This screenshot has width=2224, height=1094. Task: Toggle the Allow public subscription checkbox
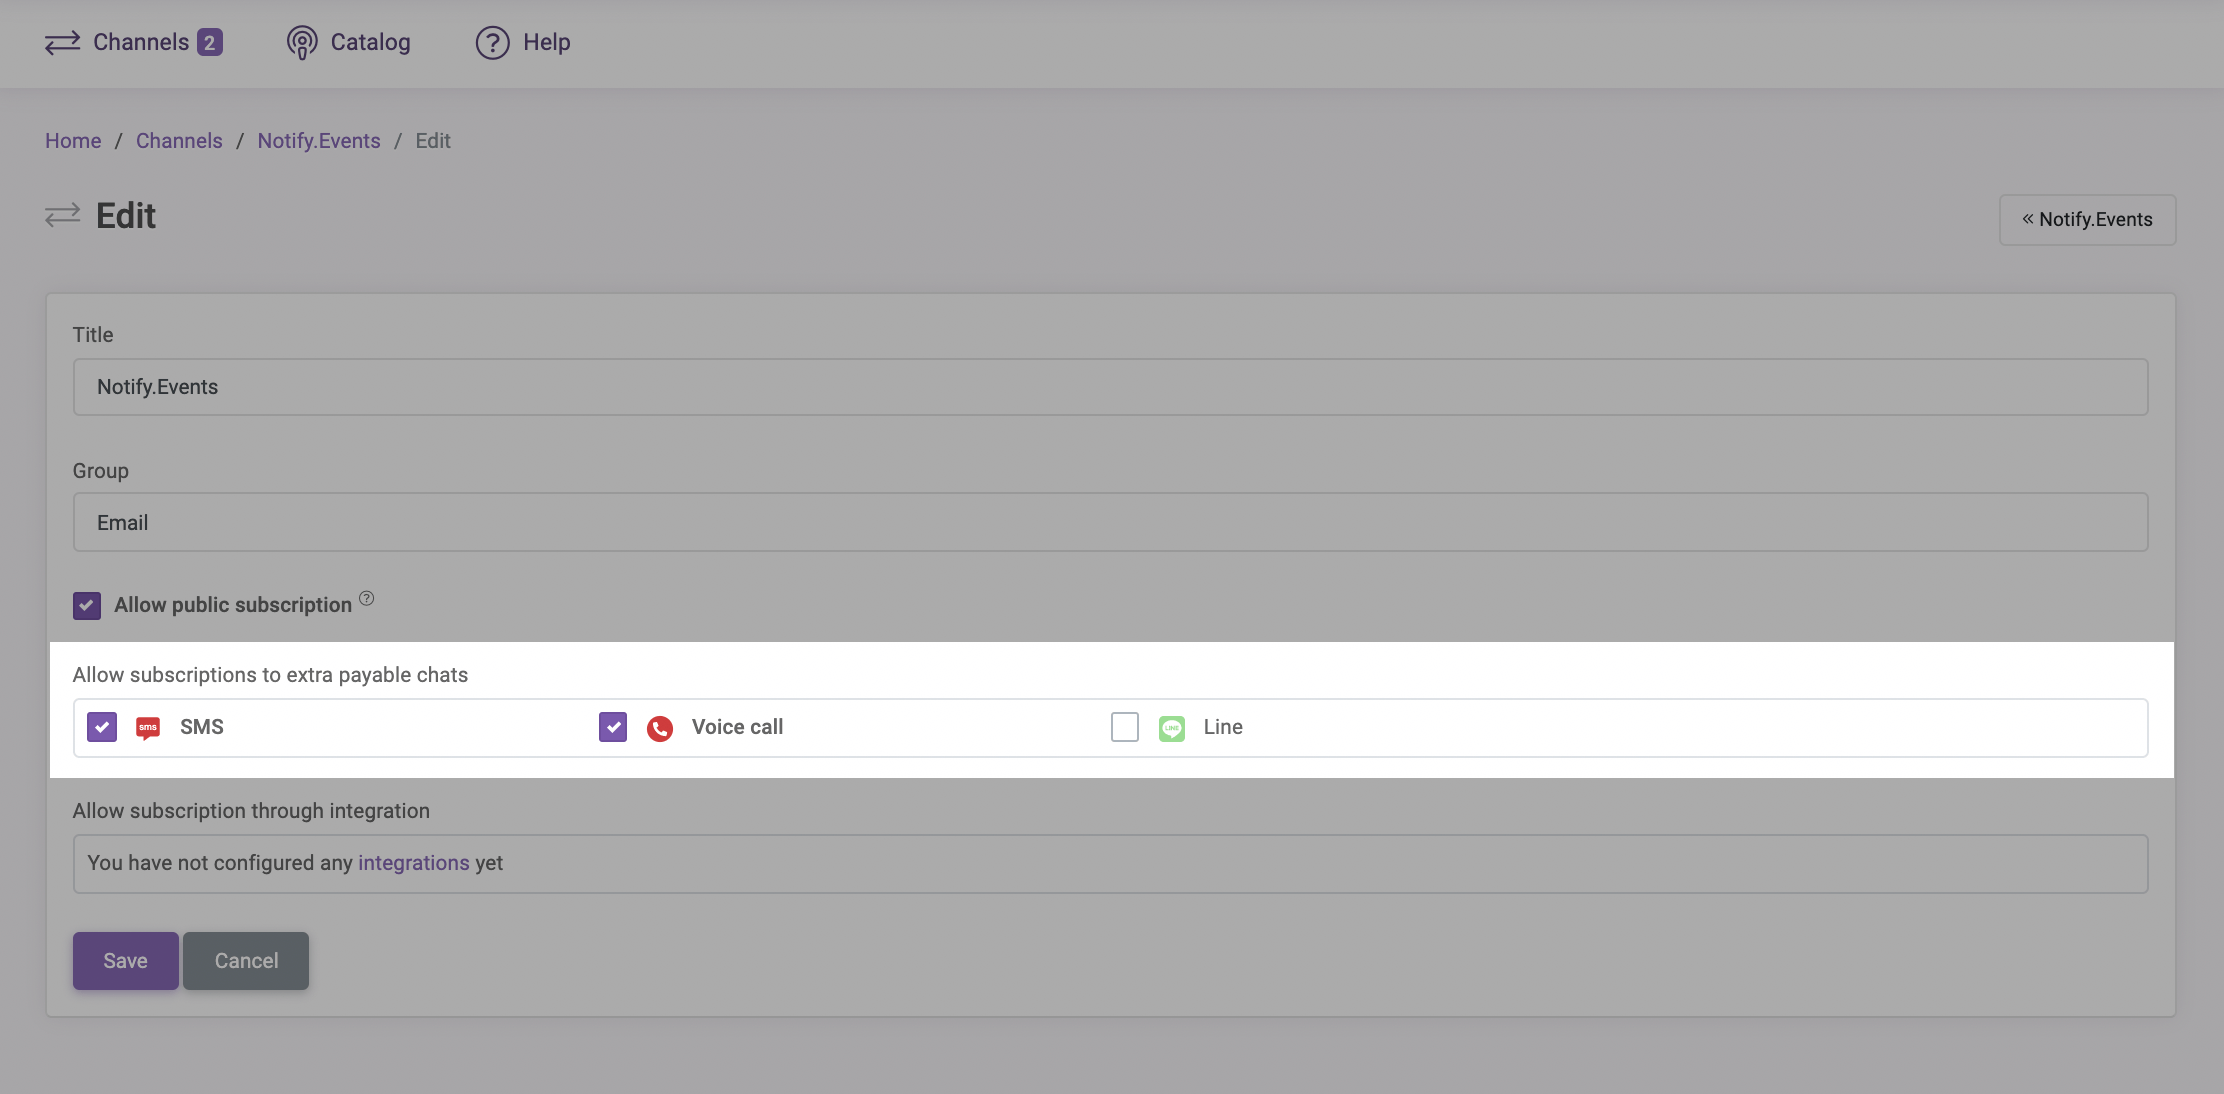[x=87, y=604]
